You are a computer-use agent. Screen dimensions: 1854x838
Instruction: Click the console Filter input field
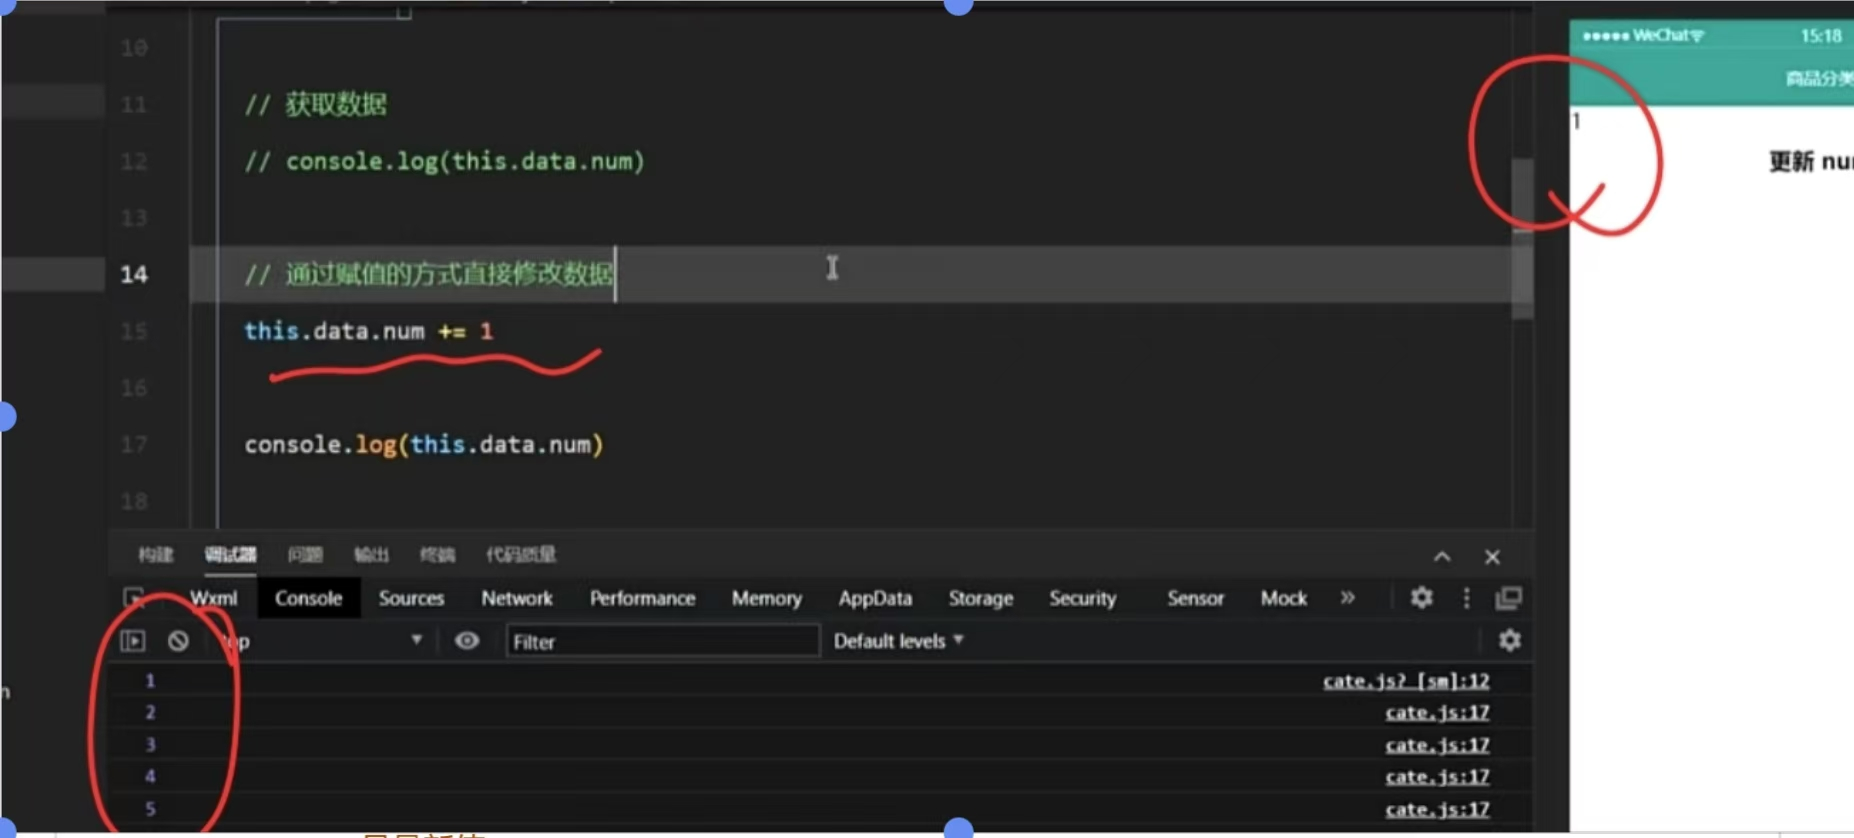pos(662,641)
